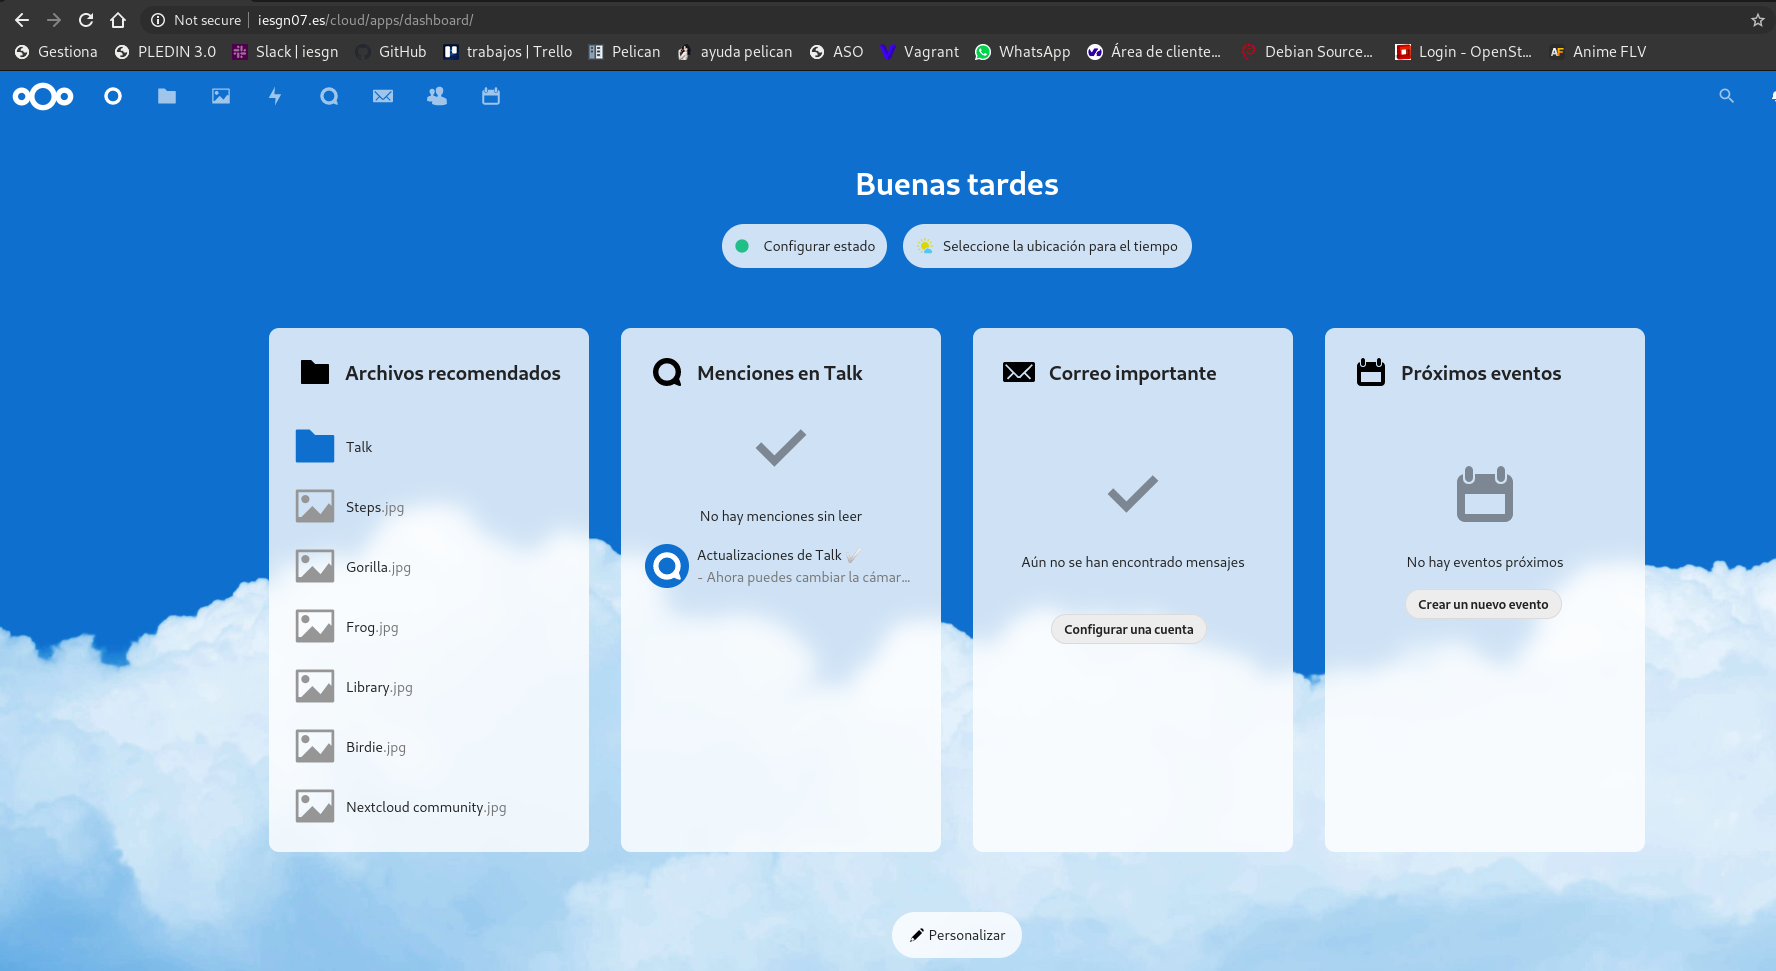This screenshot has height=971, width=1776.
Task: Open the Mail app envelope icon
Action: (x=383, y=96)
